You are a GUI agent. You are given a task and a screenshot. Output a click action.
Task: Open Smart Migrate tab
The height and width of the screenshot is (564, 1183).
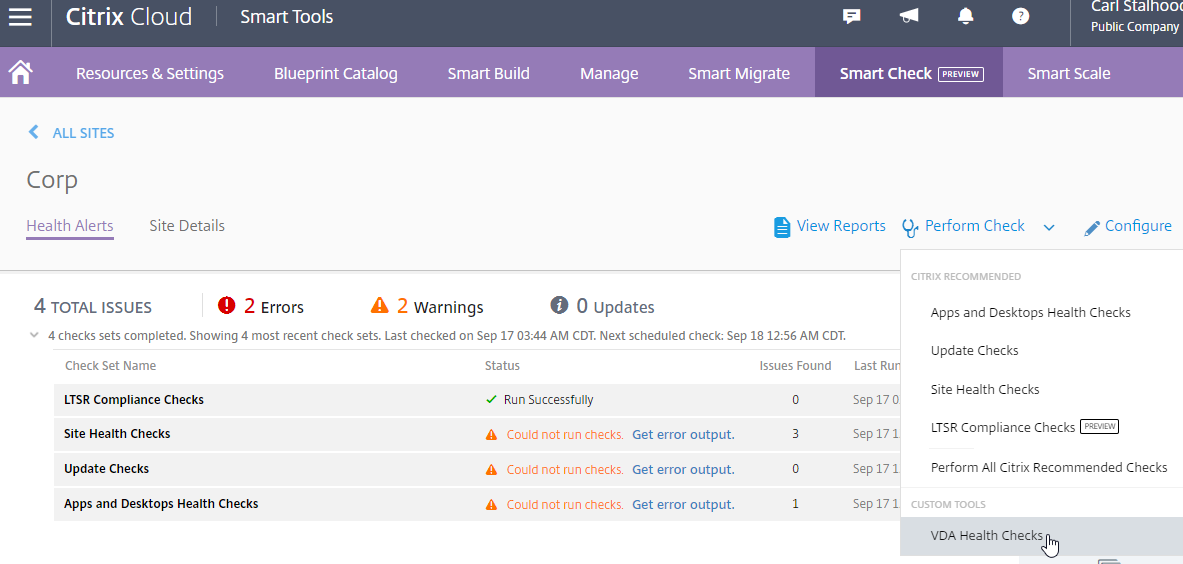point(739,73)
